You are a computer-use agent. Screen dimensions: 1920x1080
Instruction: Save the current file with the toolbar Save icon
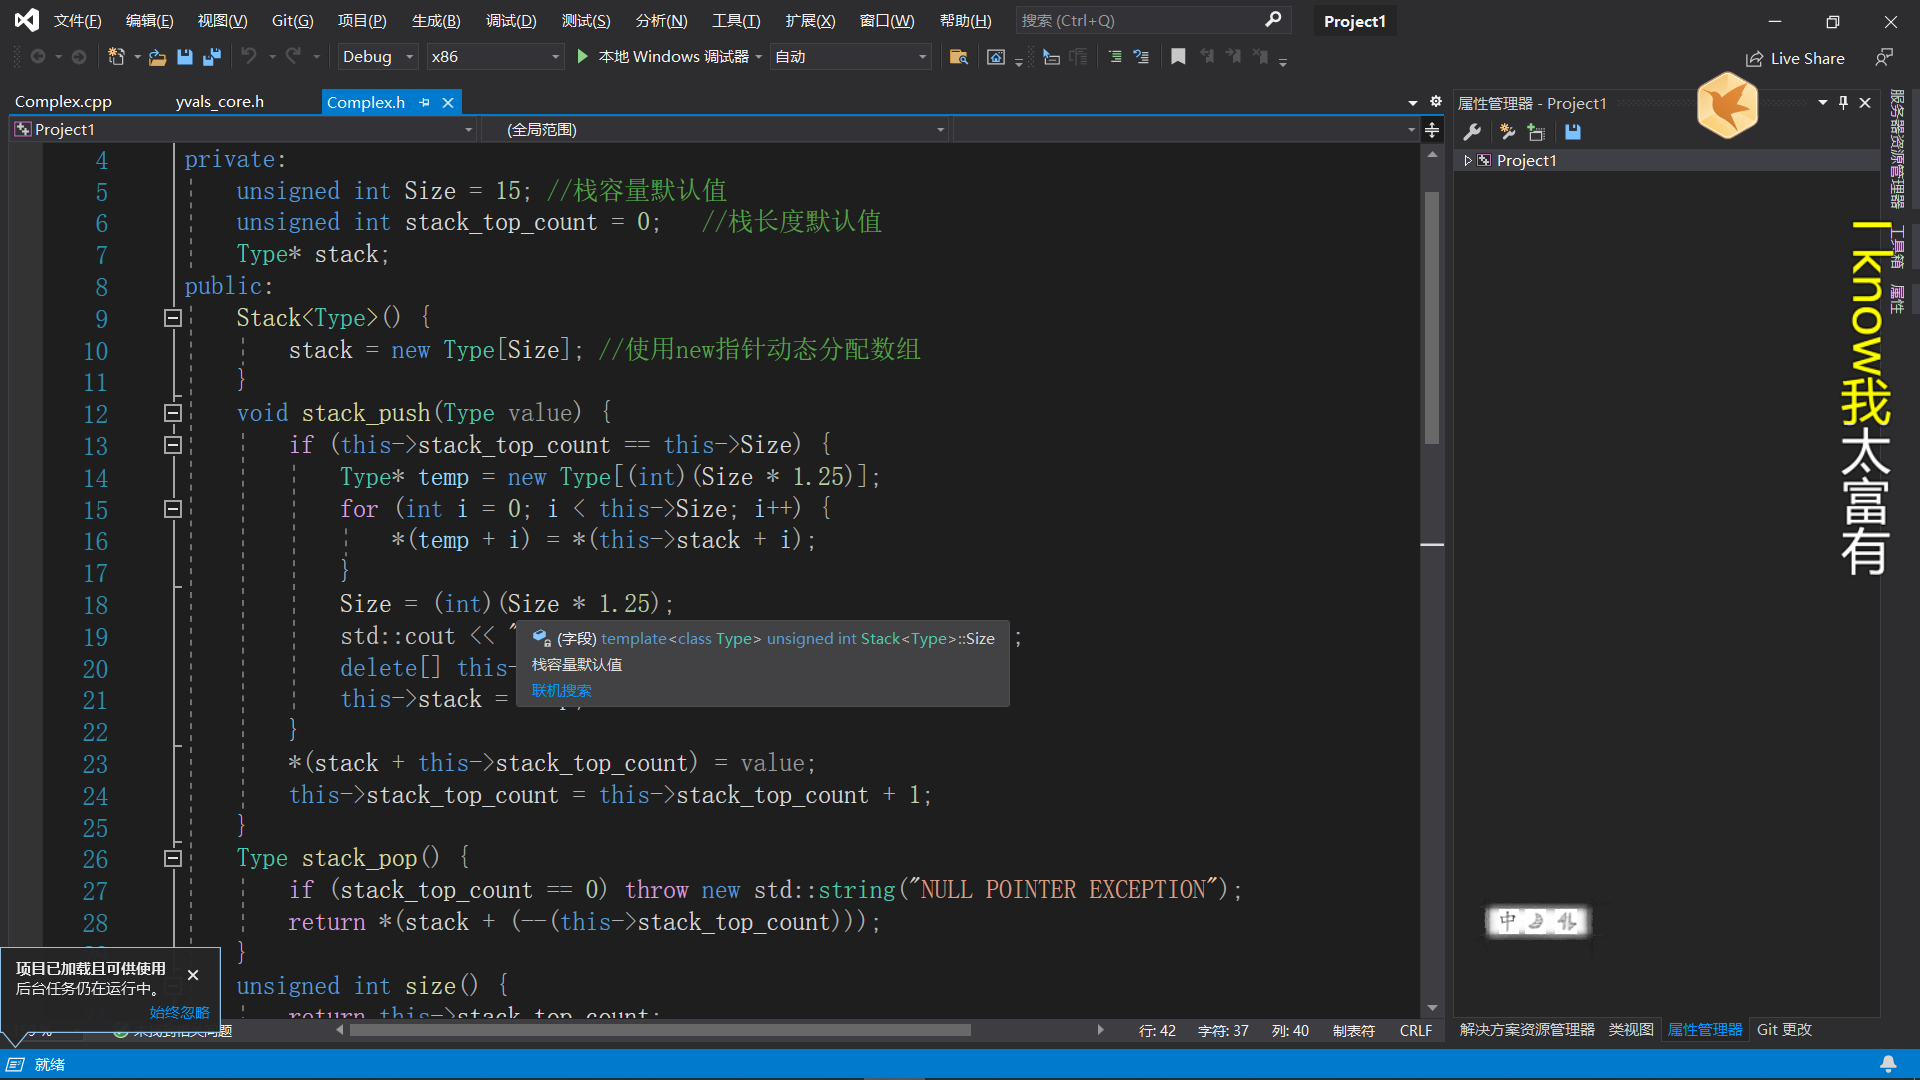click(x=185, y=57)
